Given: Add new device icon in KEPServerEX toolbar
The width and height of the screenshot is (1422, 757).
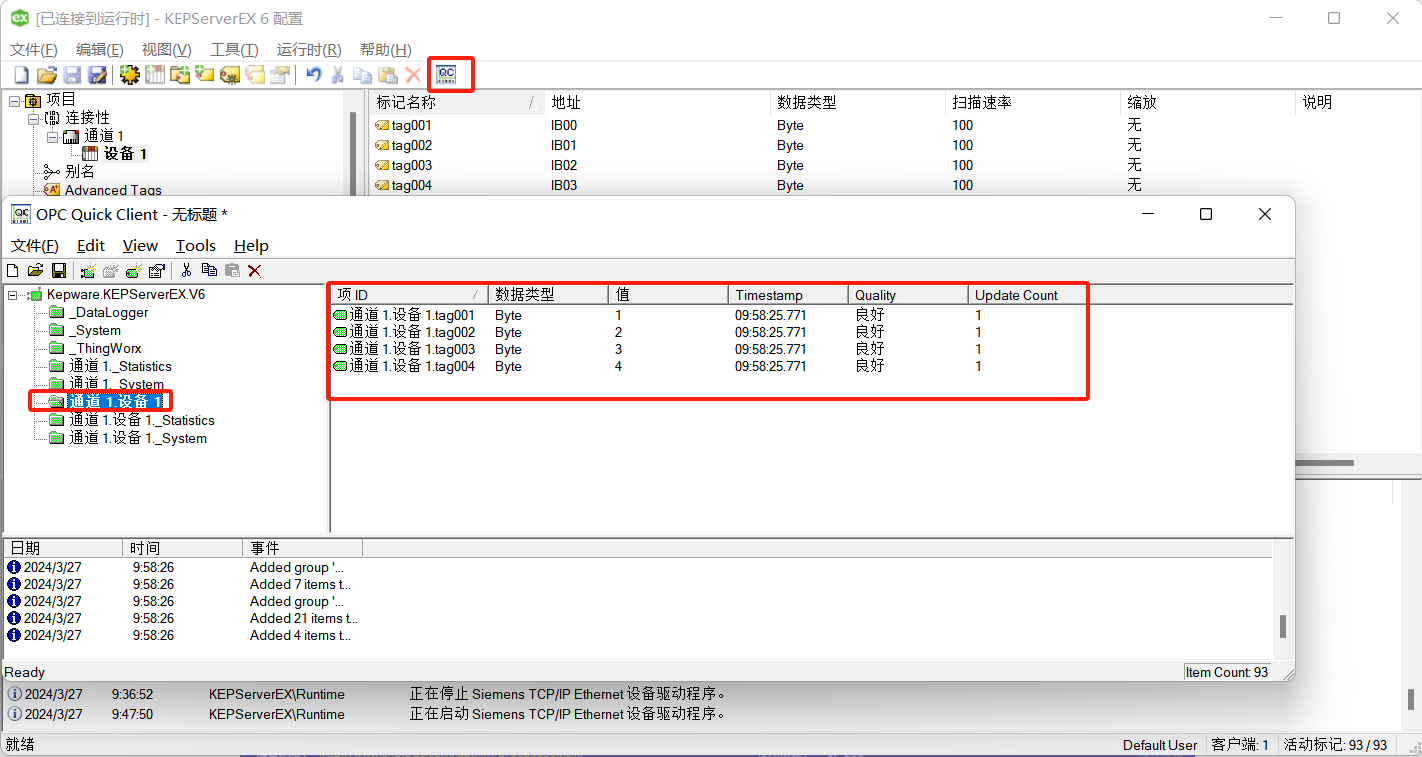Looking at the screenshot, I should point(155,75).
